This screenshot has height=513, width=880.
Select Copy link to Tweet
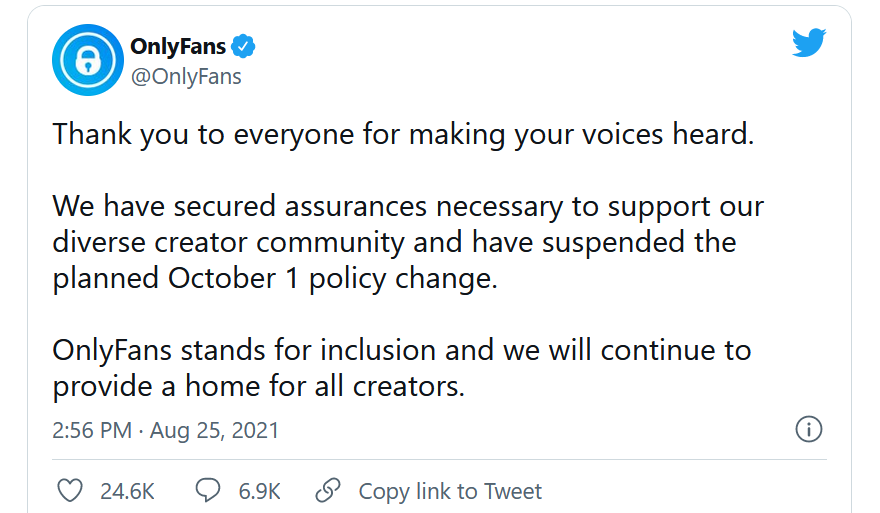coord(450,491)
